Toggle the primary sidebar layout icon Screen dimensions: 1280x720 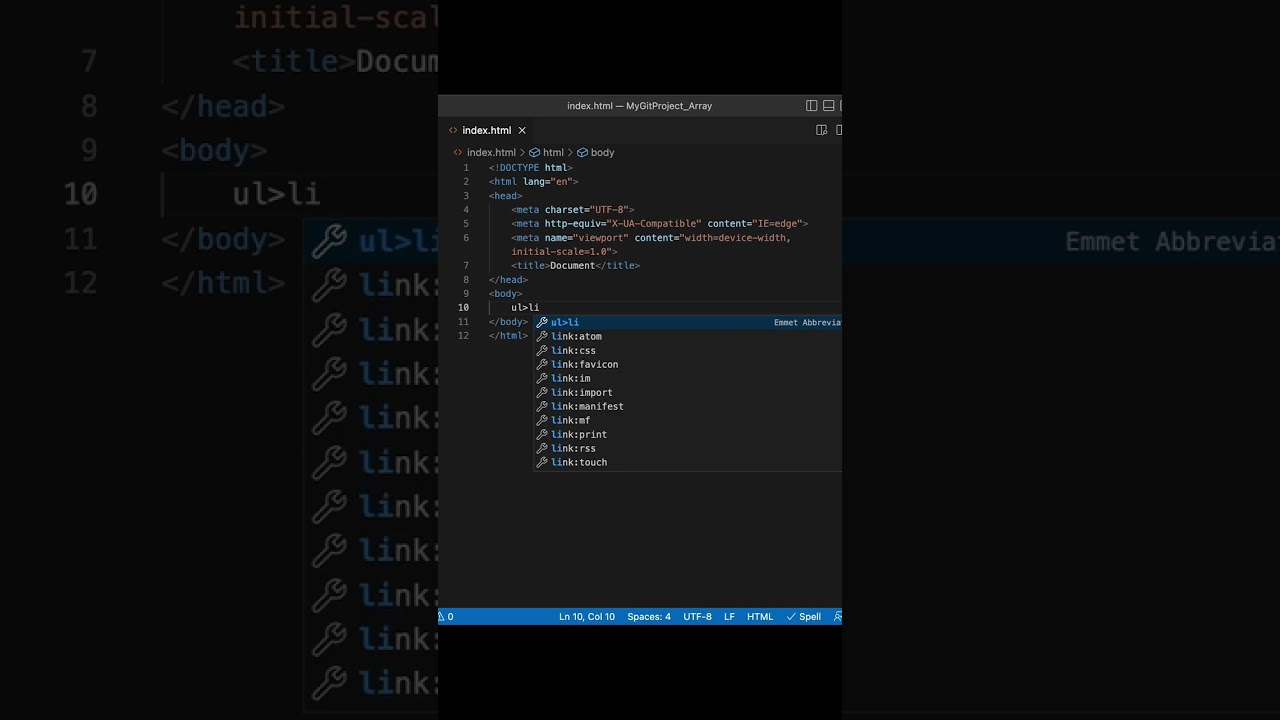click(812, 106)
